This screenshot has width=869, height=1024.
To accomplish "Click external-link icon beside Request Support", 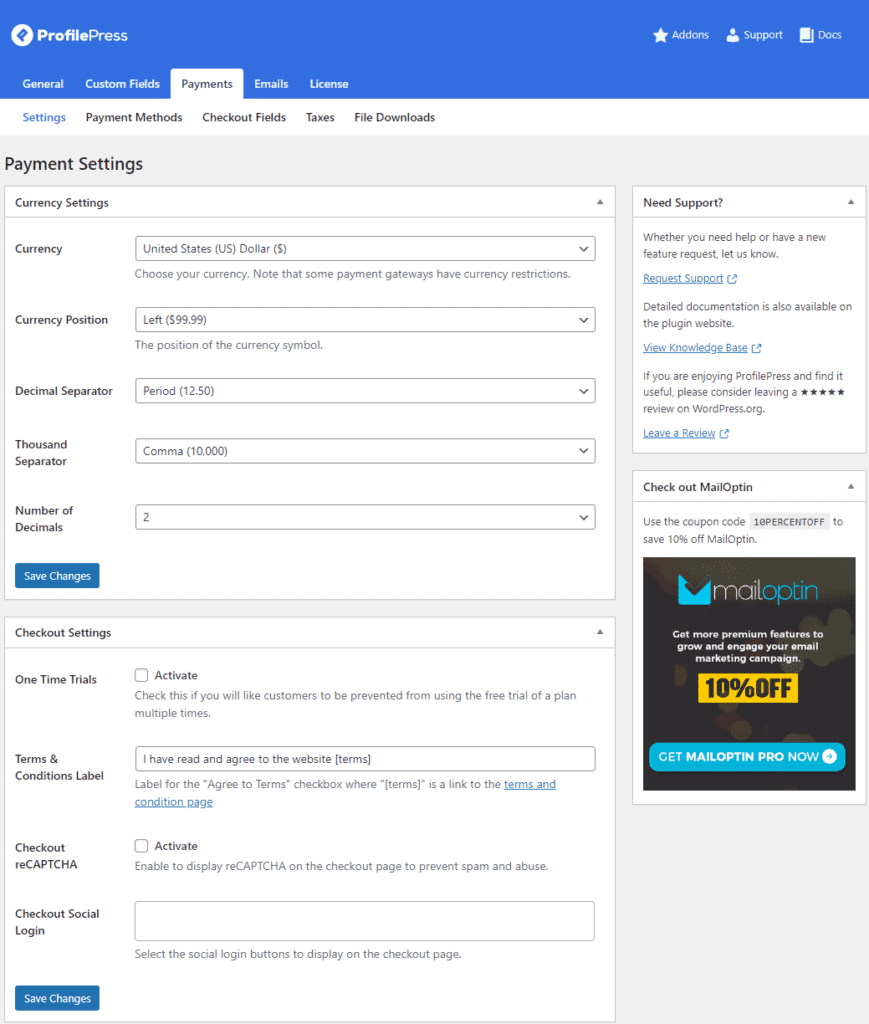I will point(732,279).
